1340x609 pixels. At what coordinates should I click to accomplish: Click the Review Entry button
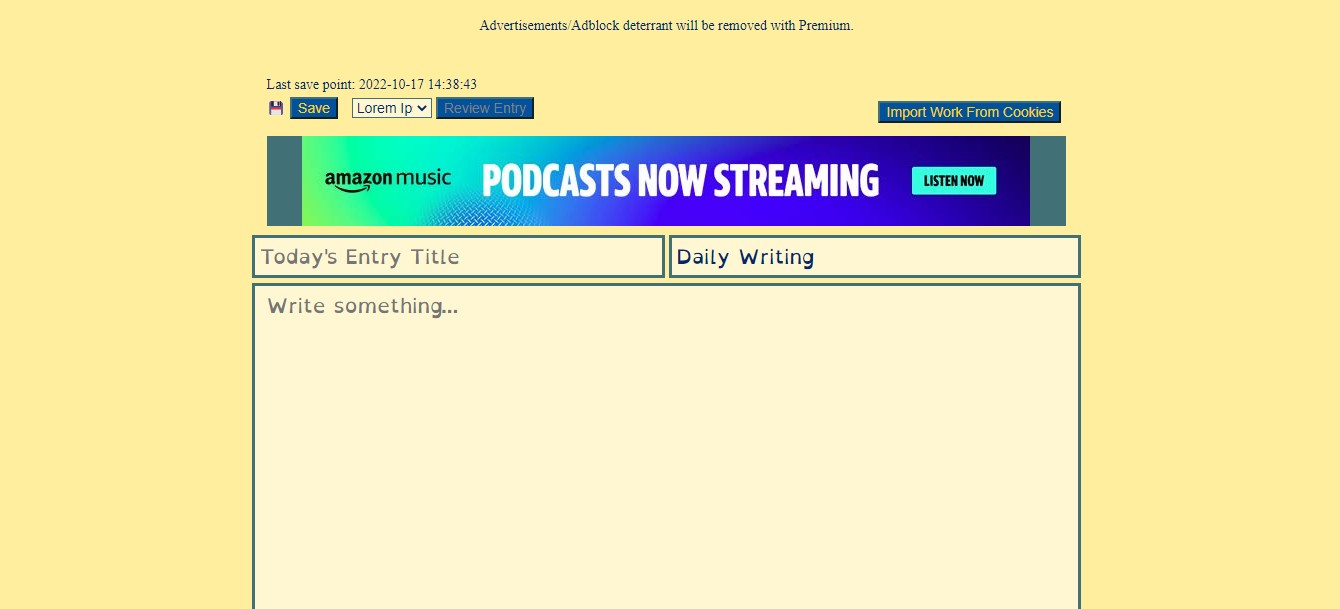485,108
